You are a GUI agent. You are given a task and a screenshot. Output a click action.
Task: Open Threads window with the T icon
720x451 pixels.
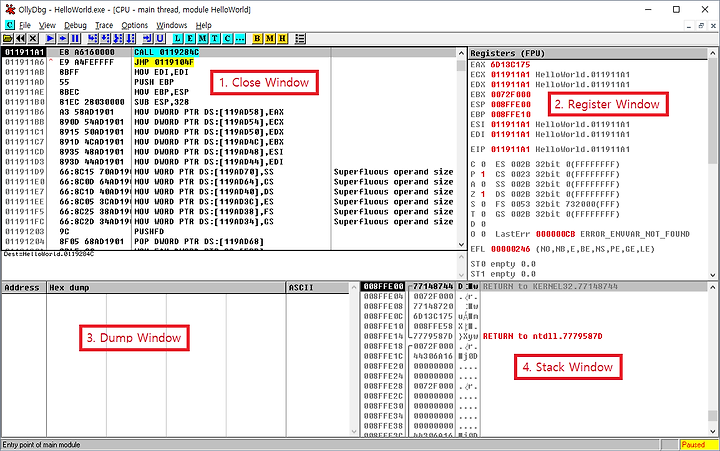pyautogui.click(x=215, y=39)
